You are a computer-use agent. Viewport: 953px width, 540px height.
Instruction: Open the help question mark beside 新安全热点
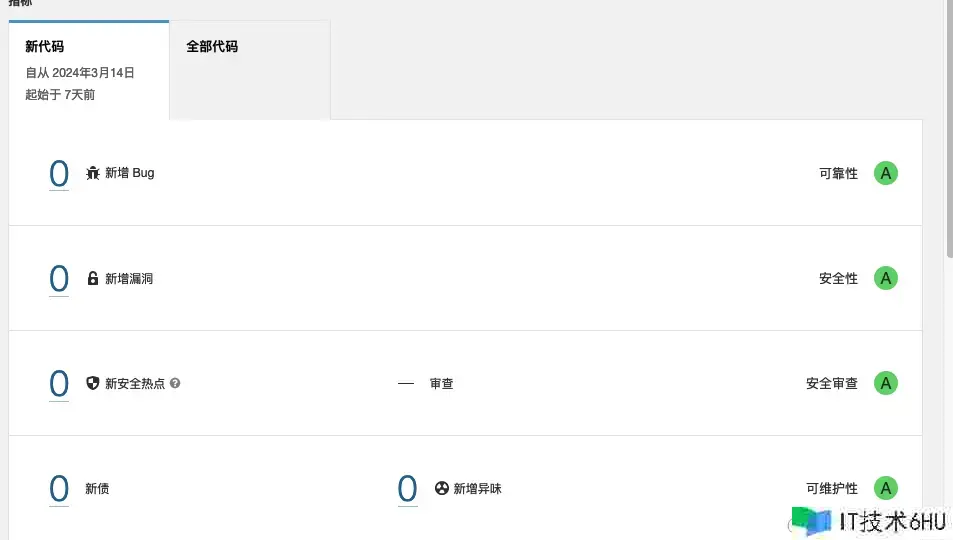(175, 383)
